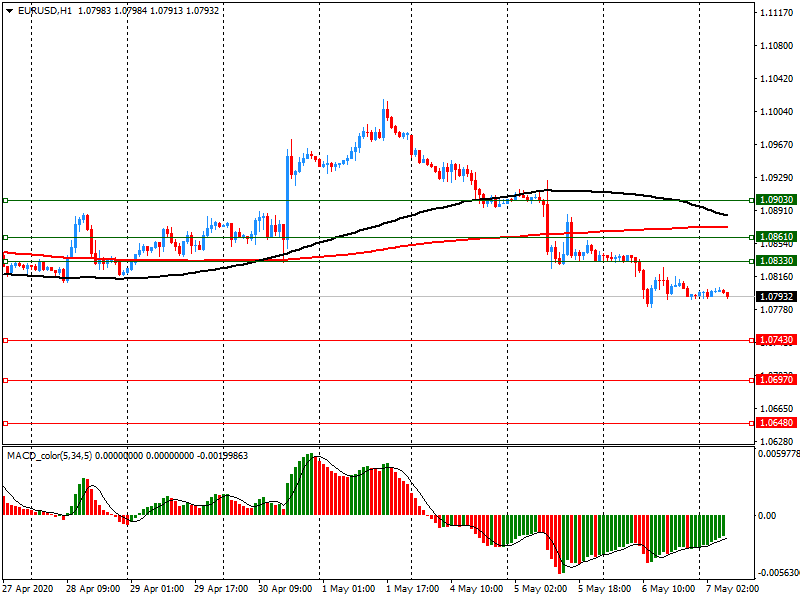The height and width of the screenshot is (600, 800).
Task: Grab left handle of the 1.08330 green line
Action: 6,261
